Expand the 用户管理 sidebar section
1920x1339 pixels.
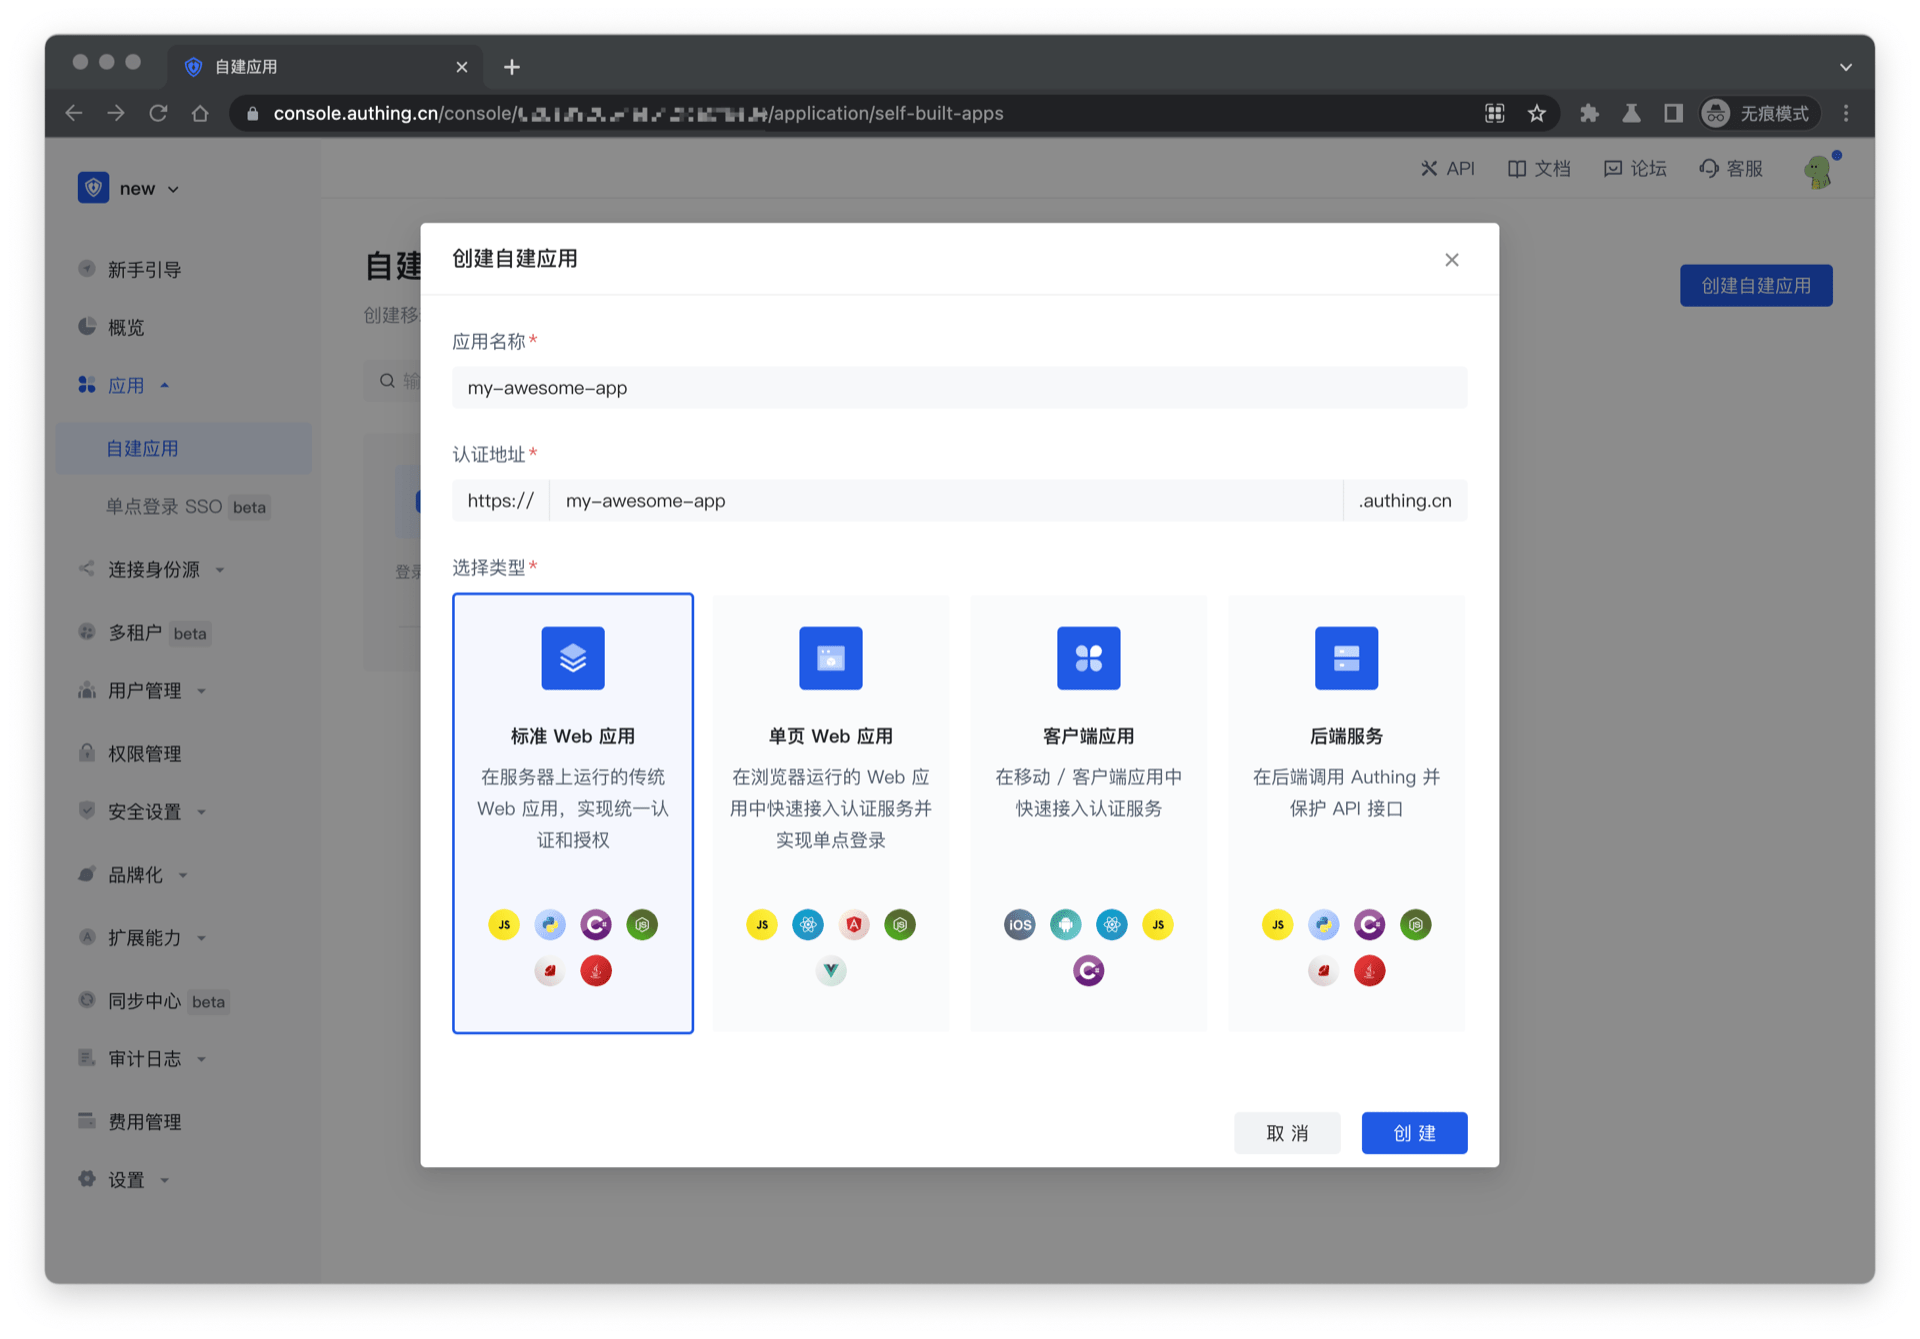[145, 690]
